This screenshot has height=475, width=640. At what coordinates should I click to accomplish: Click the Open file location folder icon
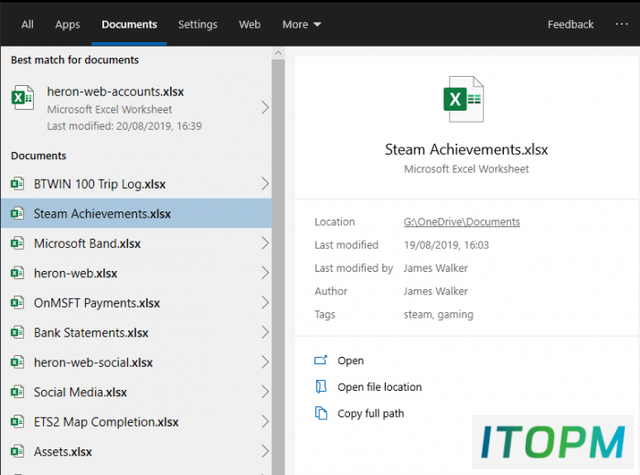click(321, 386)
